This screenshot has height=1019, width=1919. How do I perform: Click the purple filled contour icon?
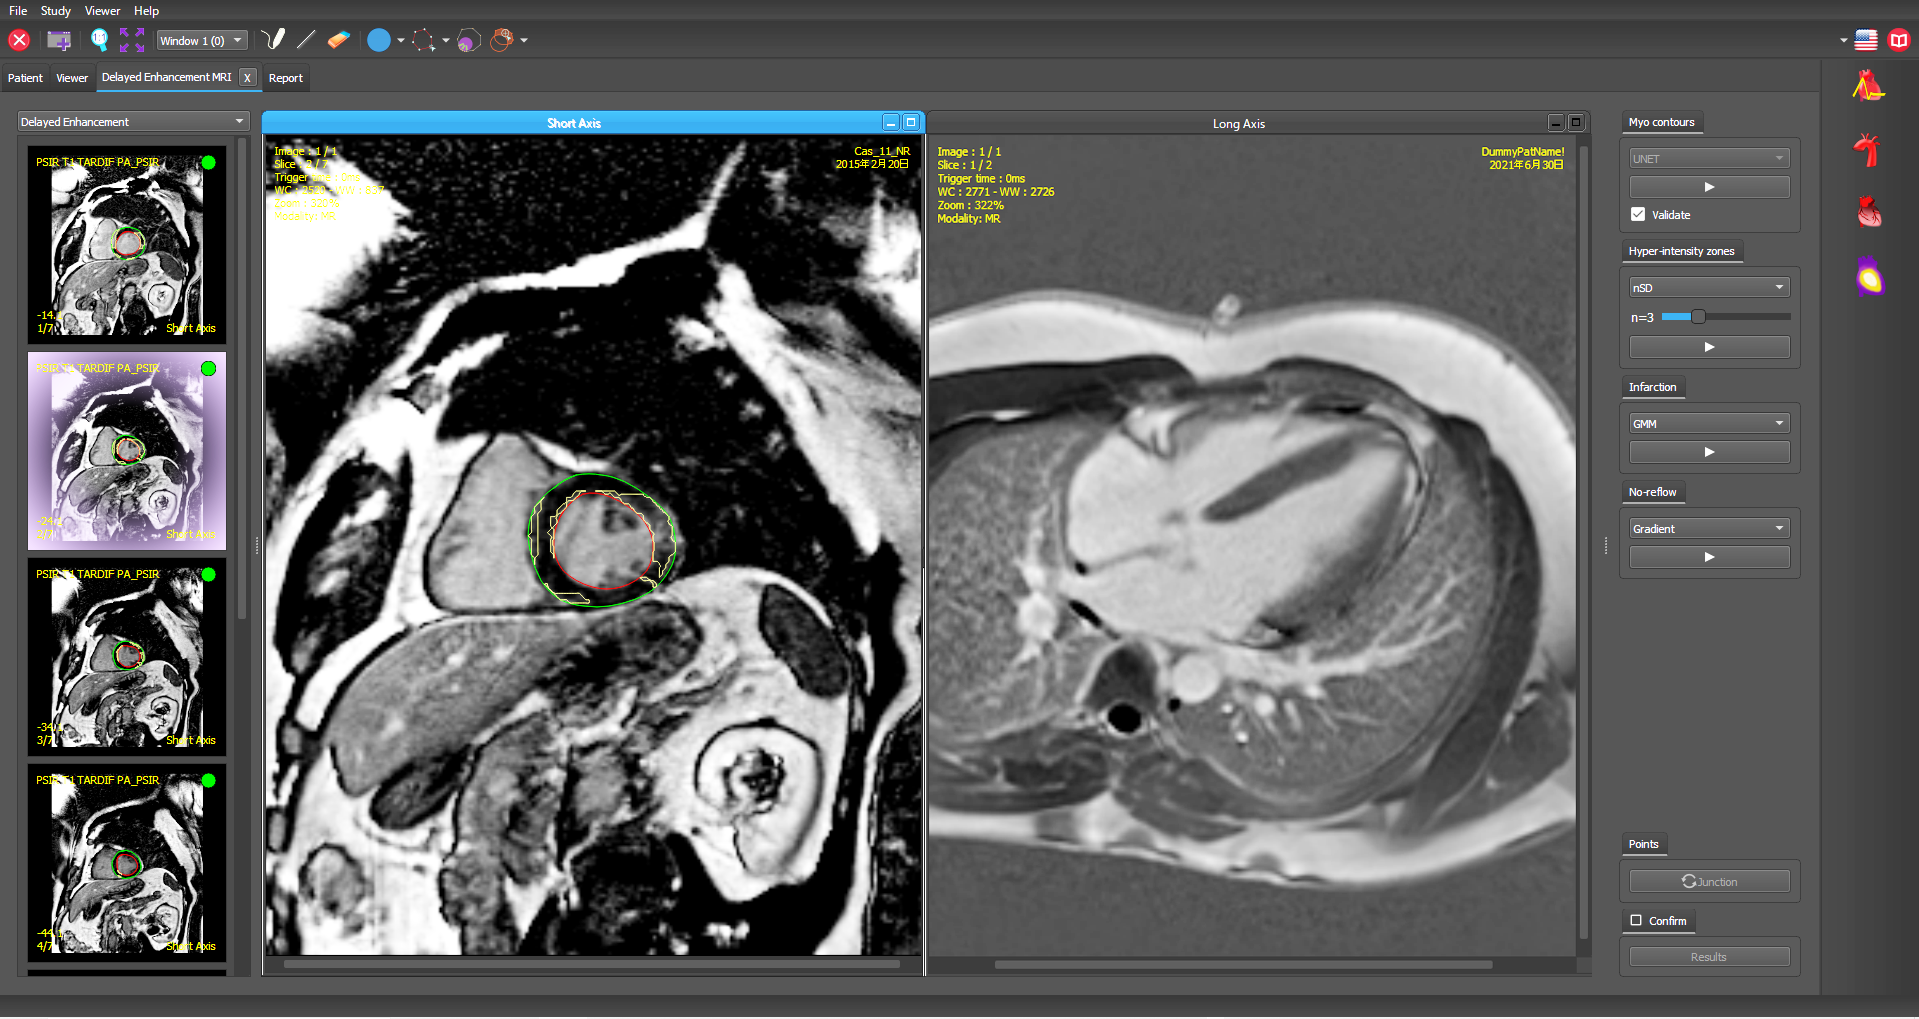click(468, 40)
